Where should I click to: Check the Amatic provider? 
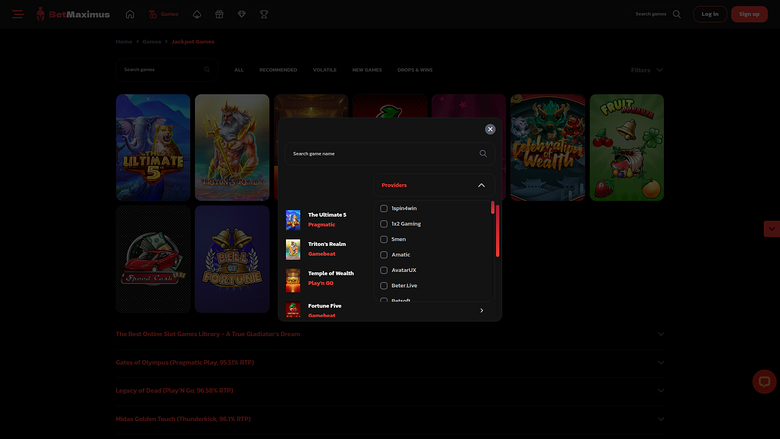(x=384, y=255)
